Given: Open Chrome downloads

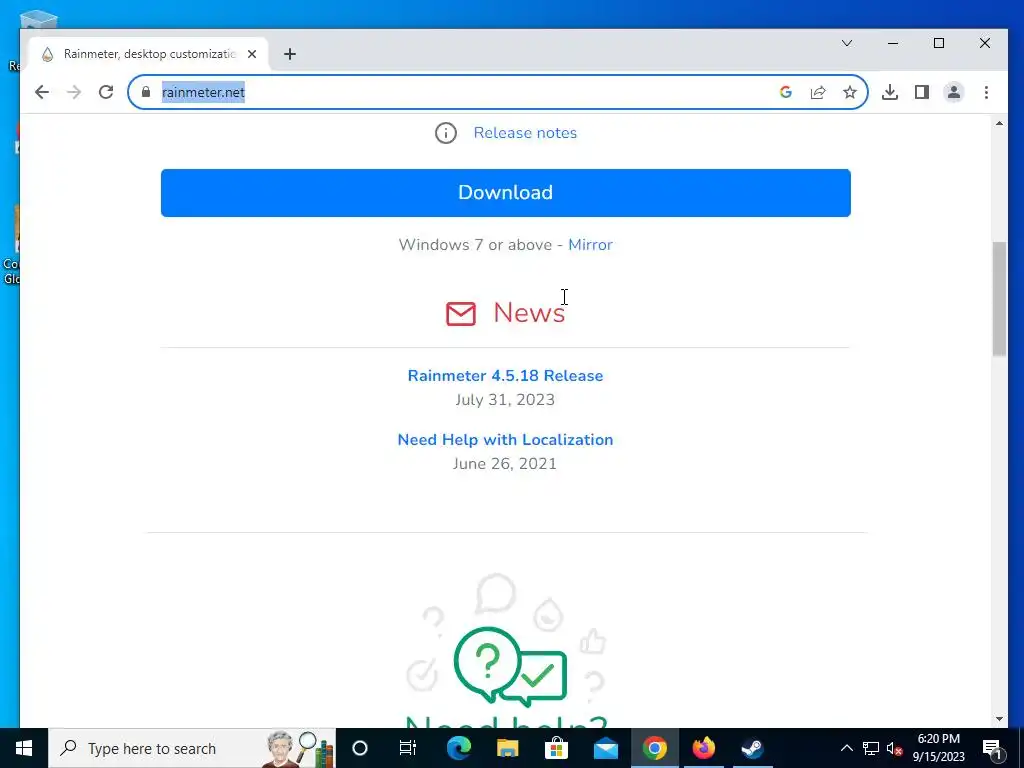Looking at the screenshot, I should [x=889, y=92].
